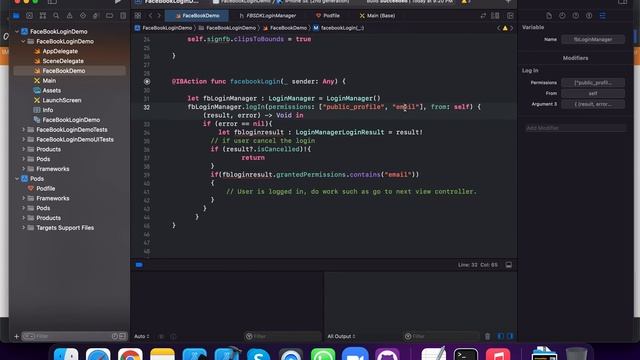Click the facebookLogin(_:) jump bar item
Viewport: 640px width, 360px height.
pos(339,28)
